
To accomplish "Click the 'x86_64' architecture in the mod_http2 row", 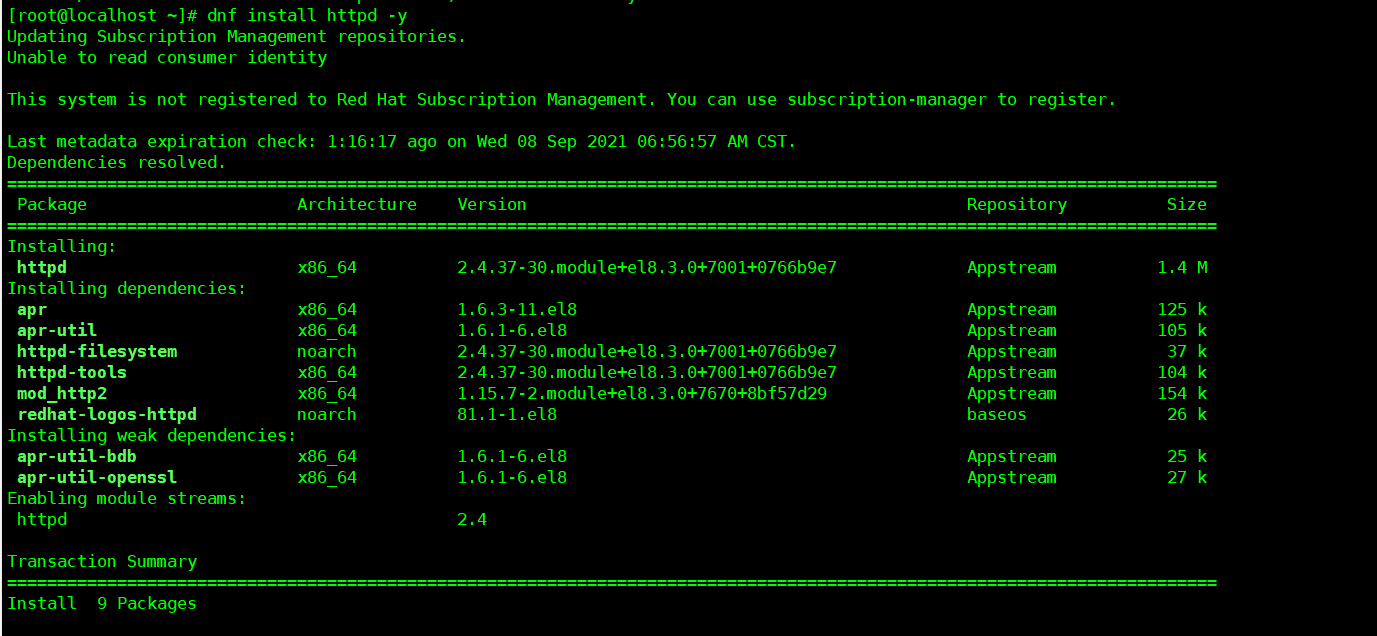I will [x=327, y=394].
